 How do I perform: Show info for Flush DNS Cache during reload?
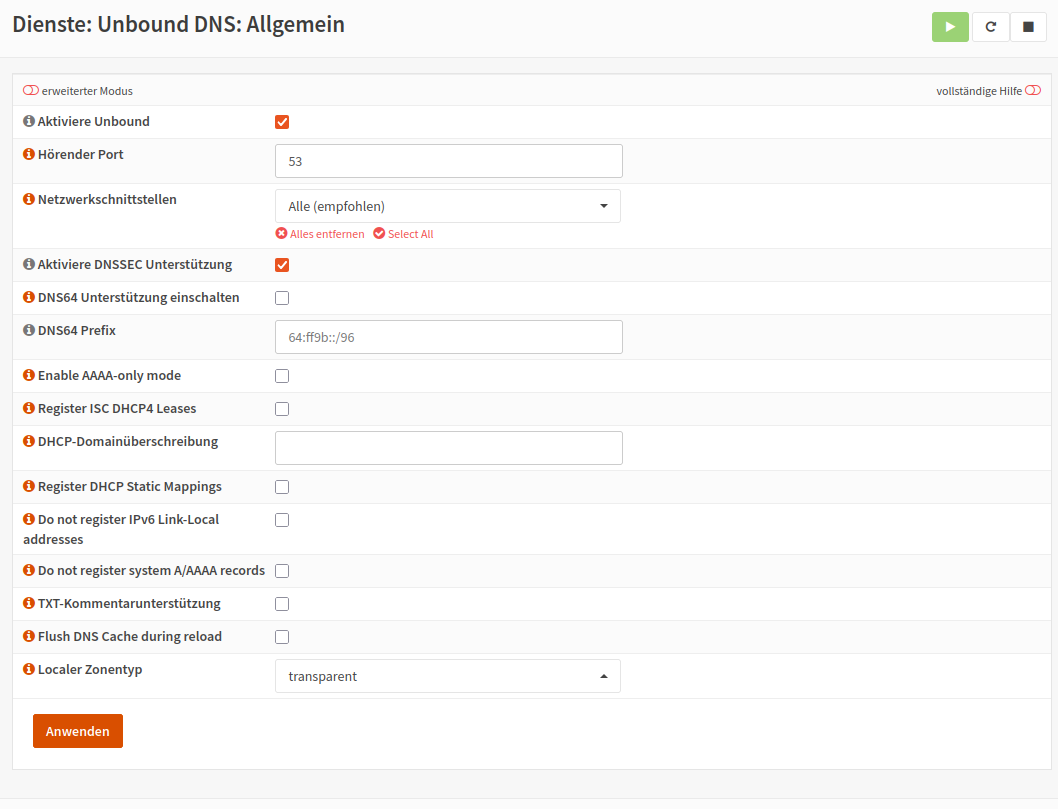click(x=29, y=636)
